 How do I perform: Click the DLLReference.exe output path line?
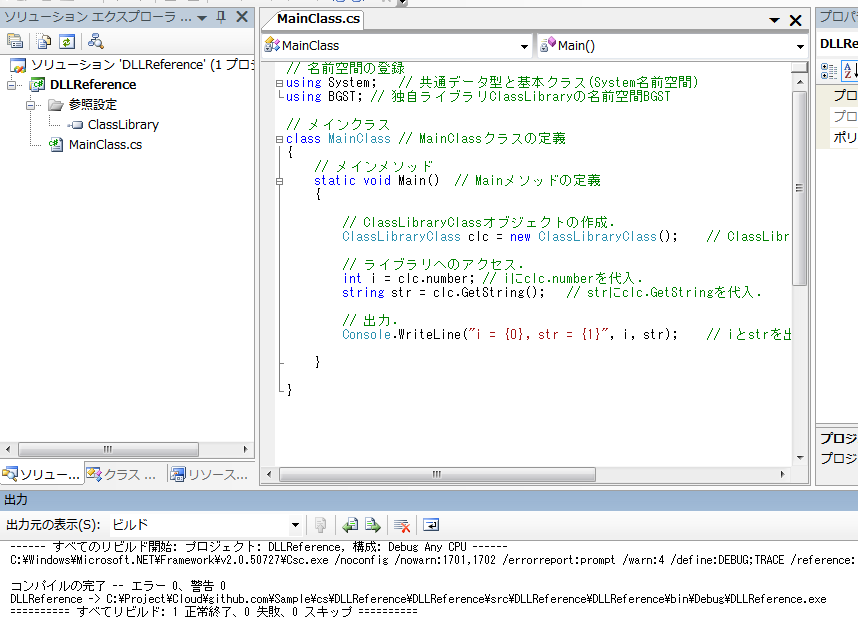tap(418, 599)
